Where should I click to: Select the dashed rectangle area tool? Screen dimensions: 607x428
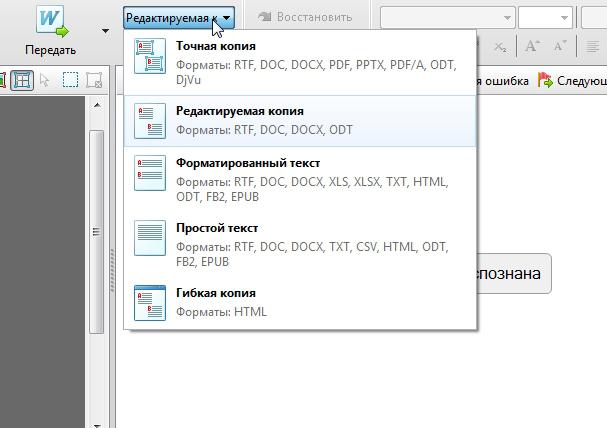point(71,80)
